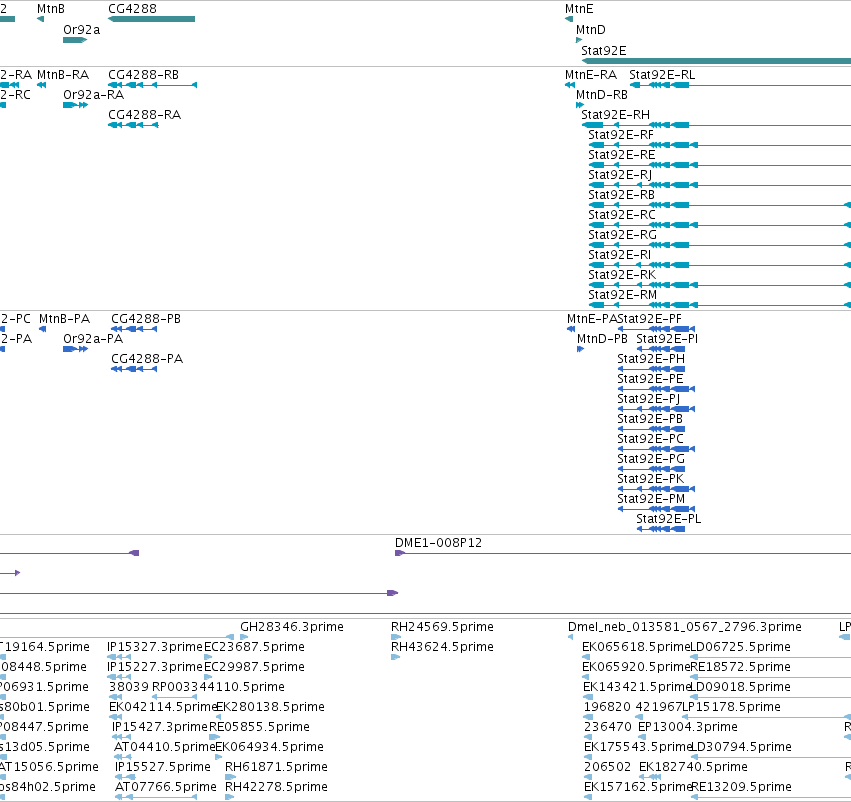Select polypeptide Or92a-PA

coord(93,339)
